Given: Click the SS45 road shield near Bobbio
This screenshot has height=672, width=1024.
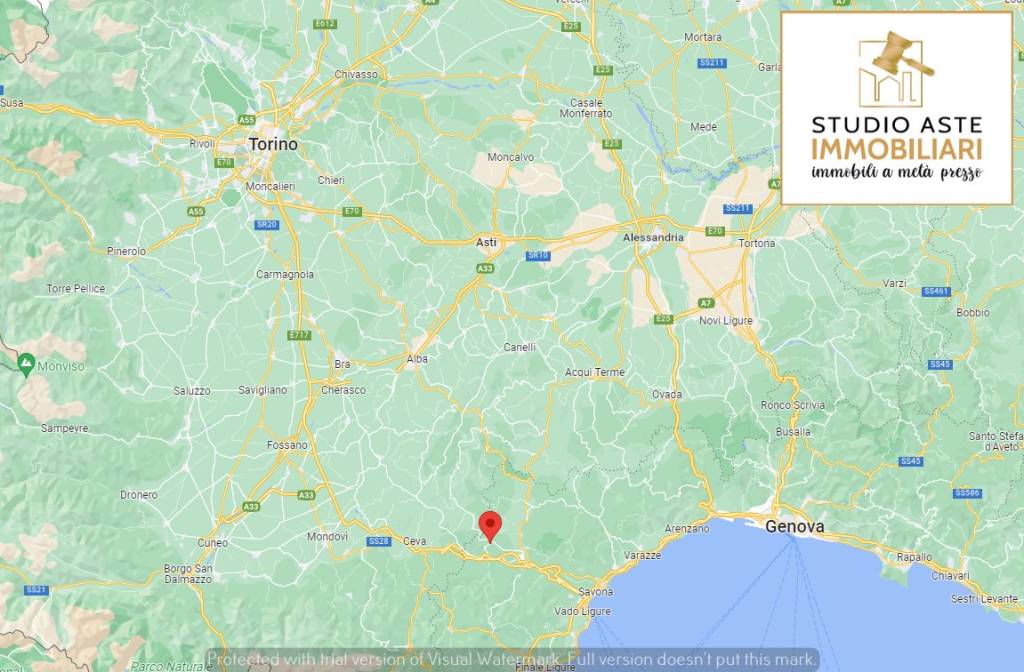Looking at the screenshot, I should [940, 364].
